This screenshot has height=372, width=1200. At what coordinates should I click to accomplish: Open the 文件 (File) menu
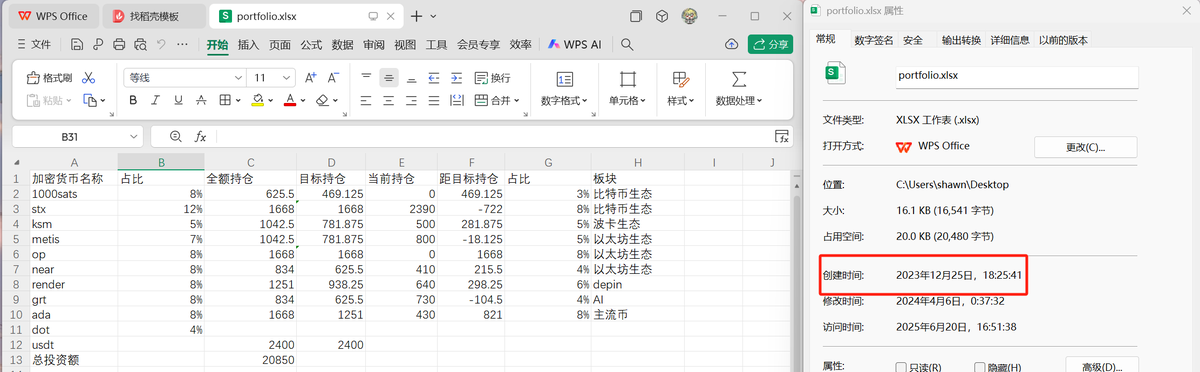pos(34,44)
